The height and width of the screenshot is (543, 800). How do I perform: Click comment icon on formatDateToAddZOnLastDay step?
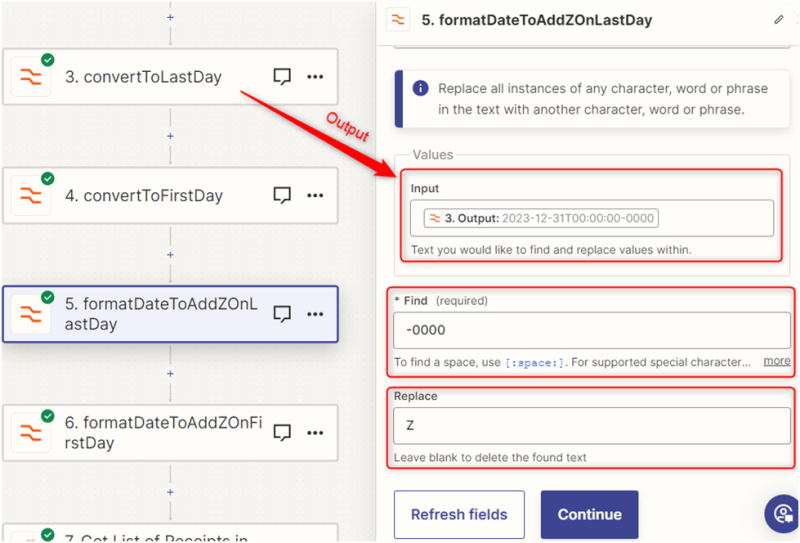point(282,314)
